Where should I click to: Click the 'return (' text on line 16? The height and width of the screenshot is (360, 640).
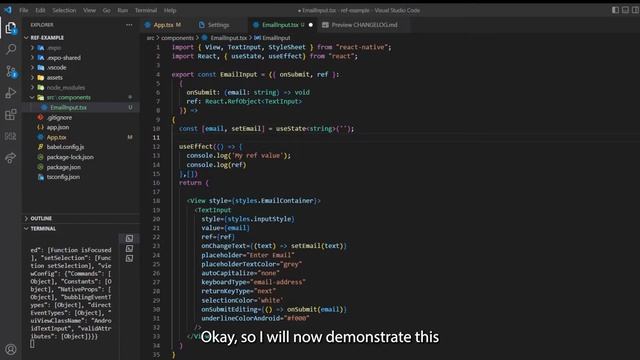click(194, 183)
